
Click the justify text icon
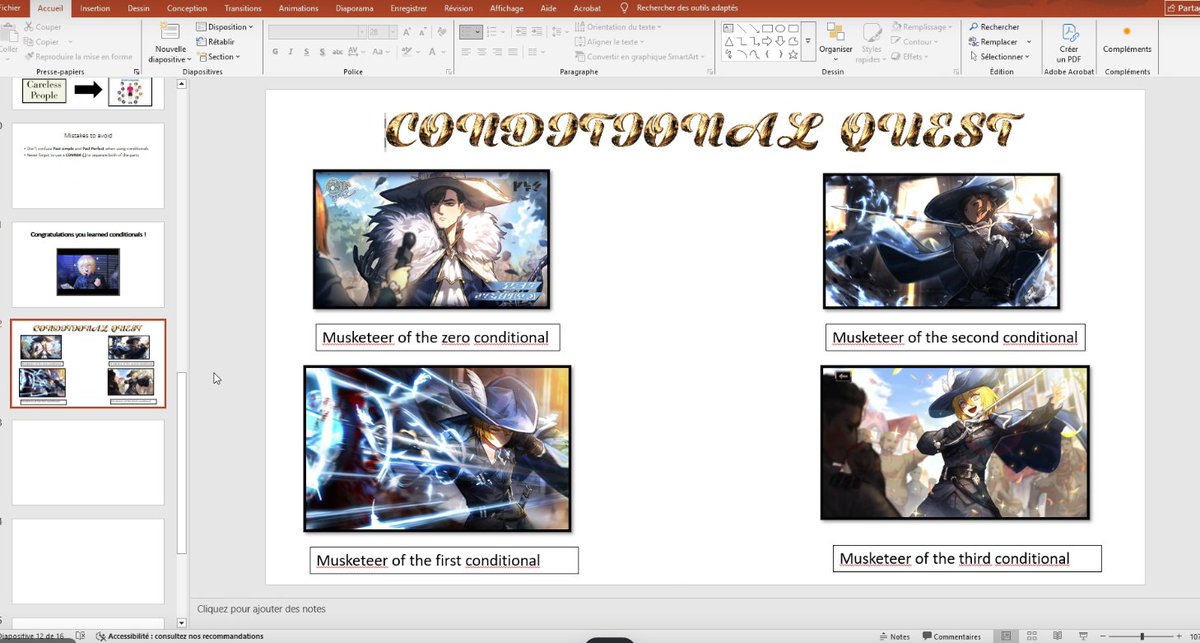coord(513,52)
